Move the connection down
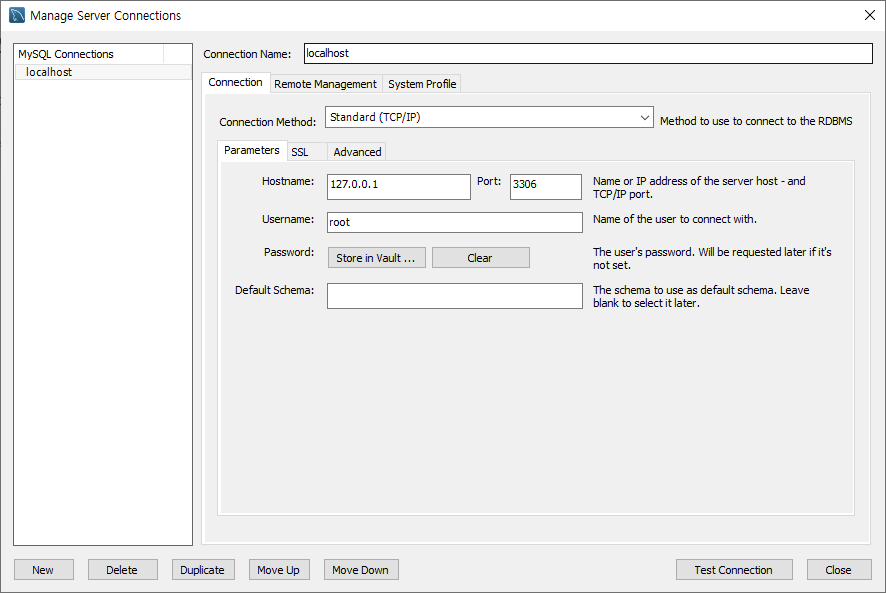 tap(361, 570)
